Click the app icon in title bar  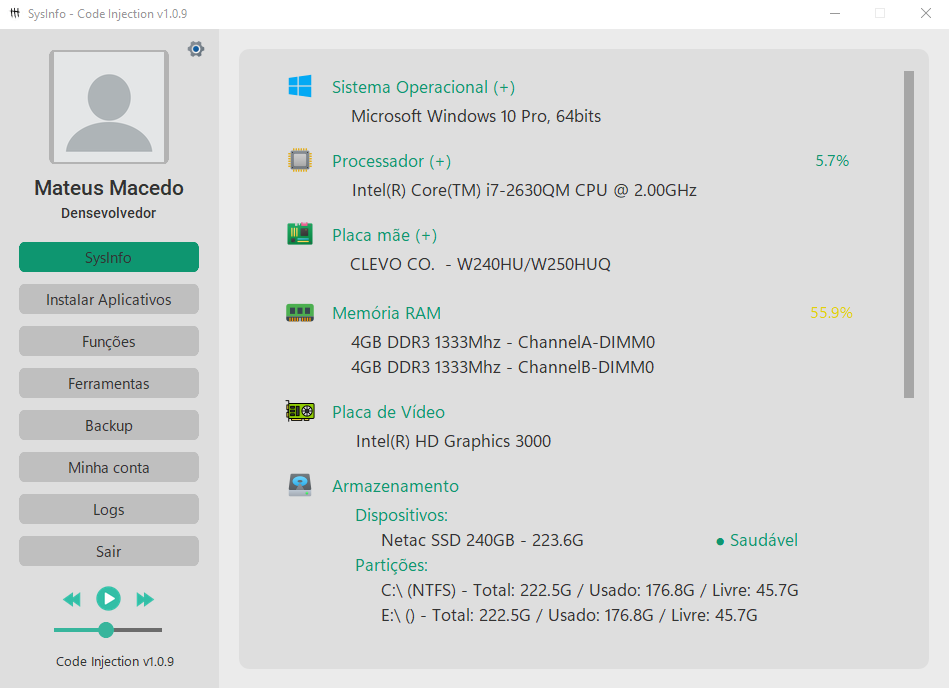[x=15, y=13]
